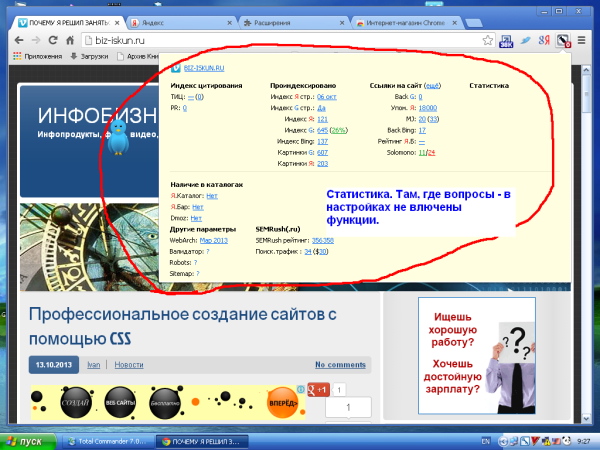This screenshot has width=600, height=450.
Task: Close the Интернет-магазин Chrome tab
Action: (x=455, y=23)
